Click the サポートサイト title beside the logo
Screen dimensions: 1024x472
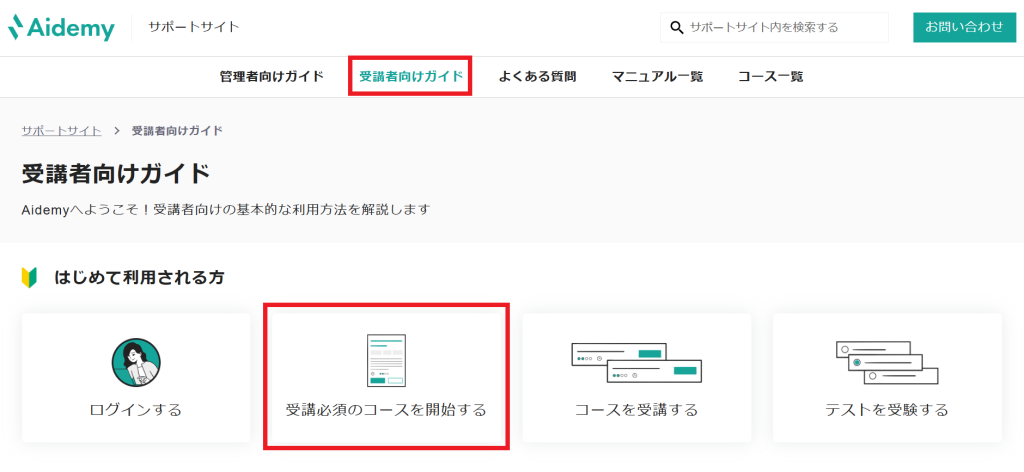click(194, 27)
